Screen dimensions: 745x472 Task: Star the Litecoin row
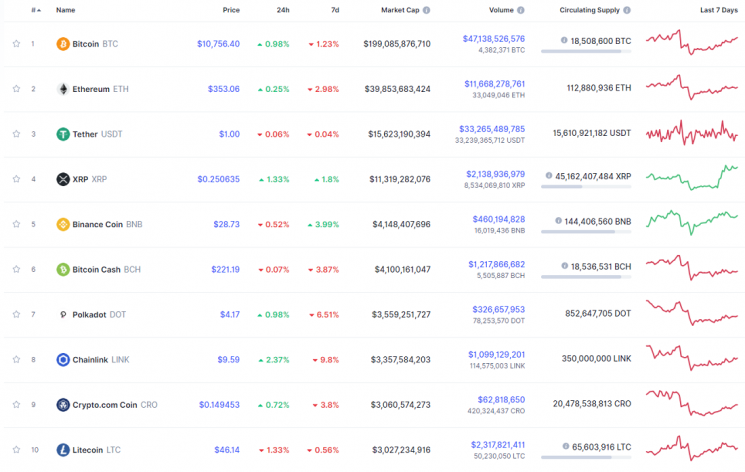[16, 450]
